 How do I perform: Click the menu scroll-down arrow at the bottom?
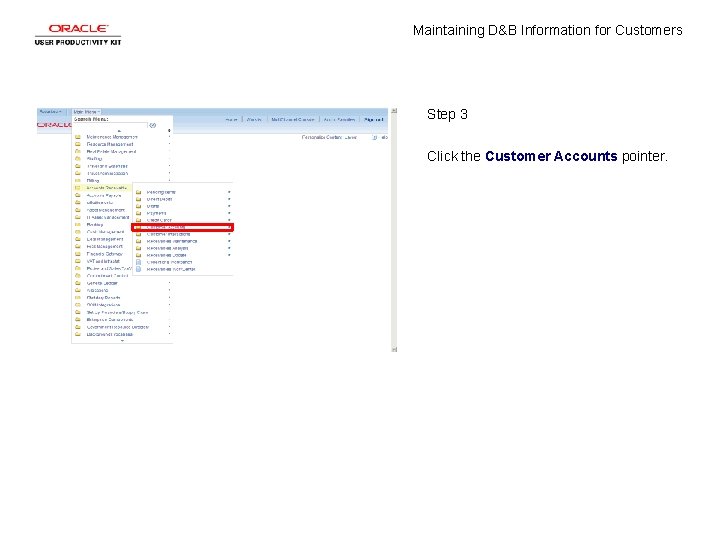point(122,341)
